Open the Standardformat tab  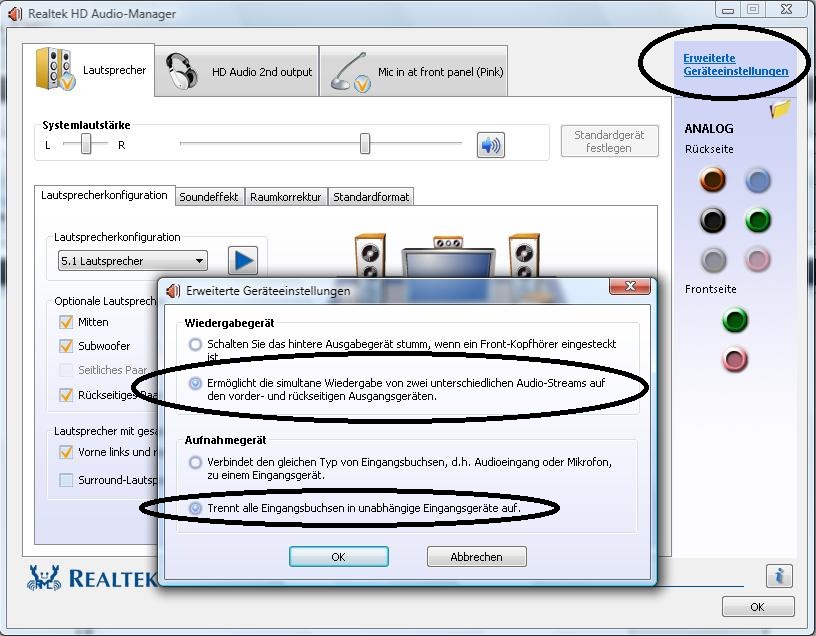(371, 197)
